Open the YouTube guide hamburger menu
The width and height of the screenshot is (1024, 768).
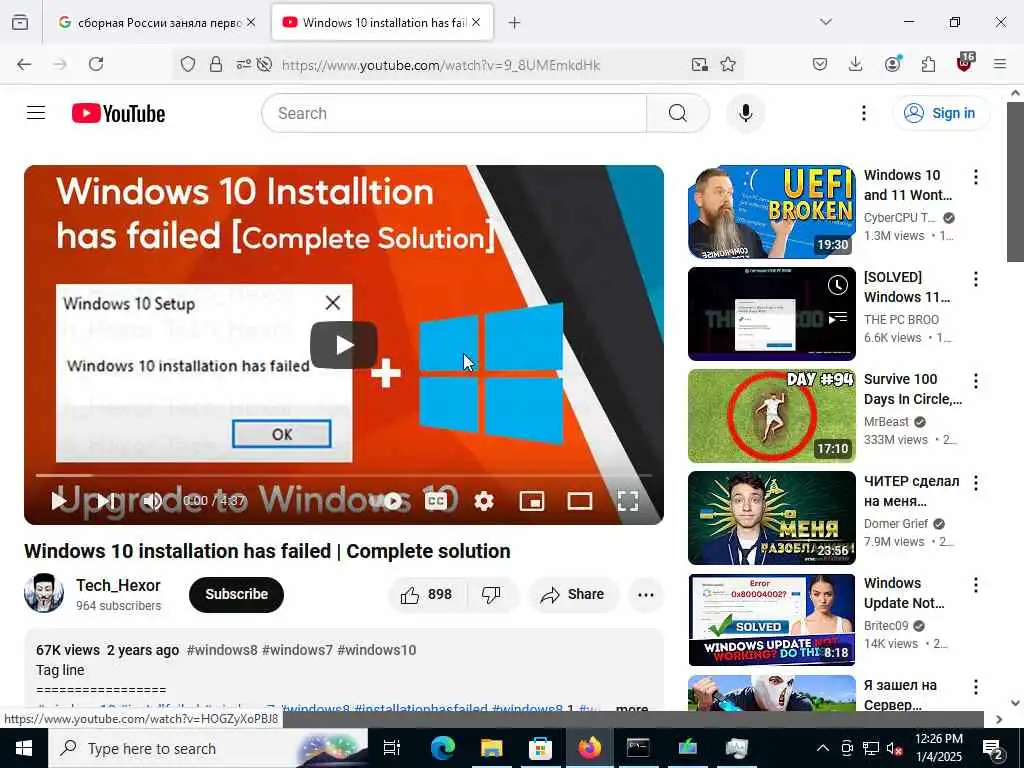click(x=36, y=113)
